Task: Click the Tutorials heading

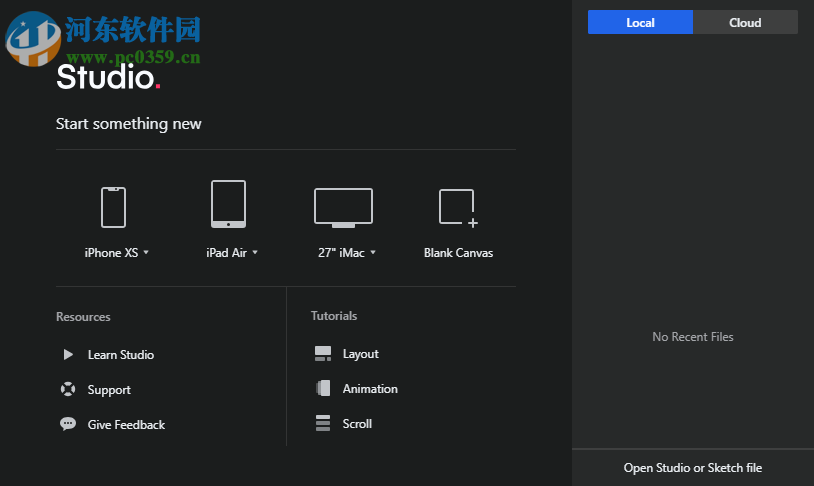Action: [334, 316]
